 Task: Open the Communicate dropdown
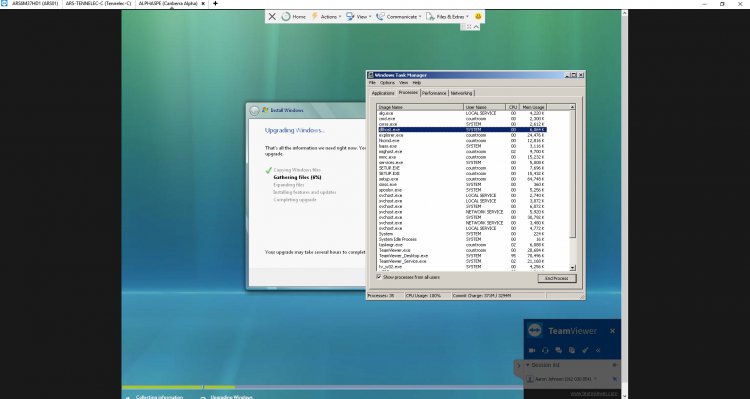398,17
